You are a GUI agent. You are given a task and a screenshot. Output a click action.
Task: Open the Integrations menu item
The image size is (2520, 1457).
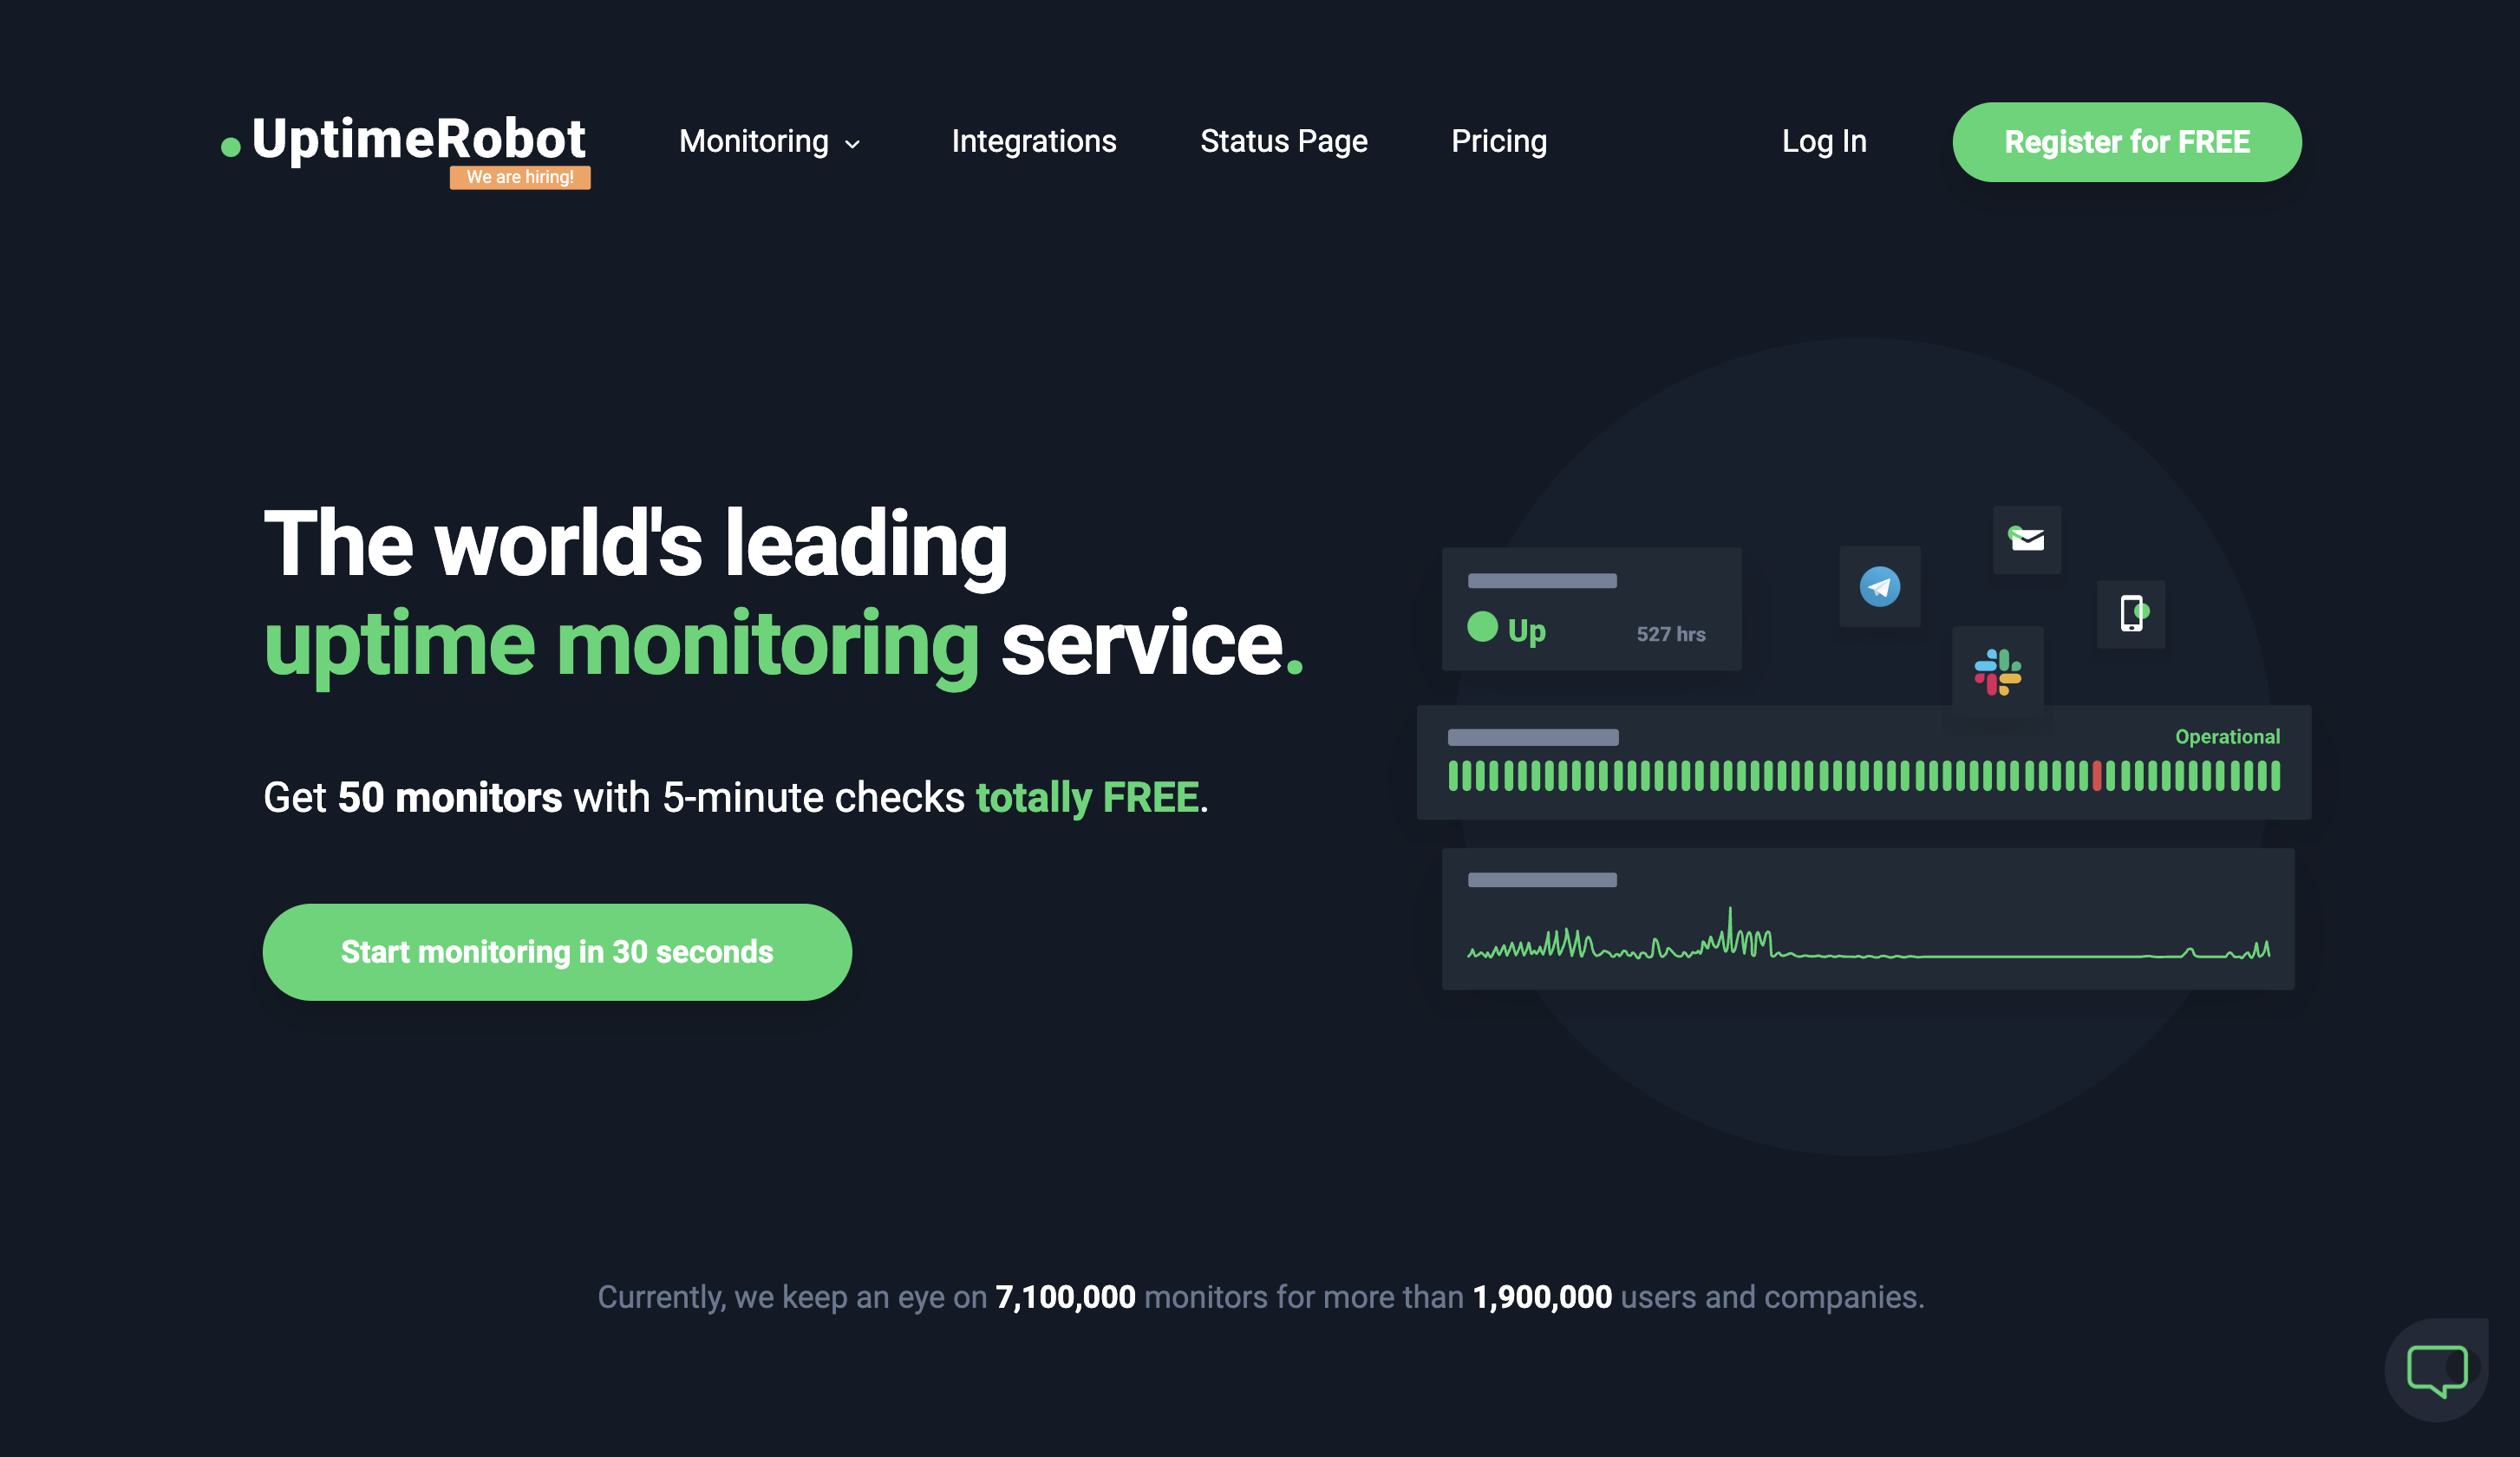click(x=1035, y=142)
